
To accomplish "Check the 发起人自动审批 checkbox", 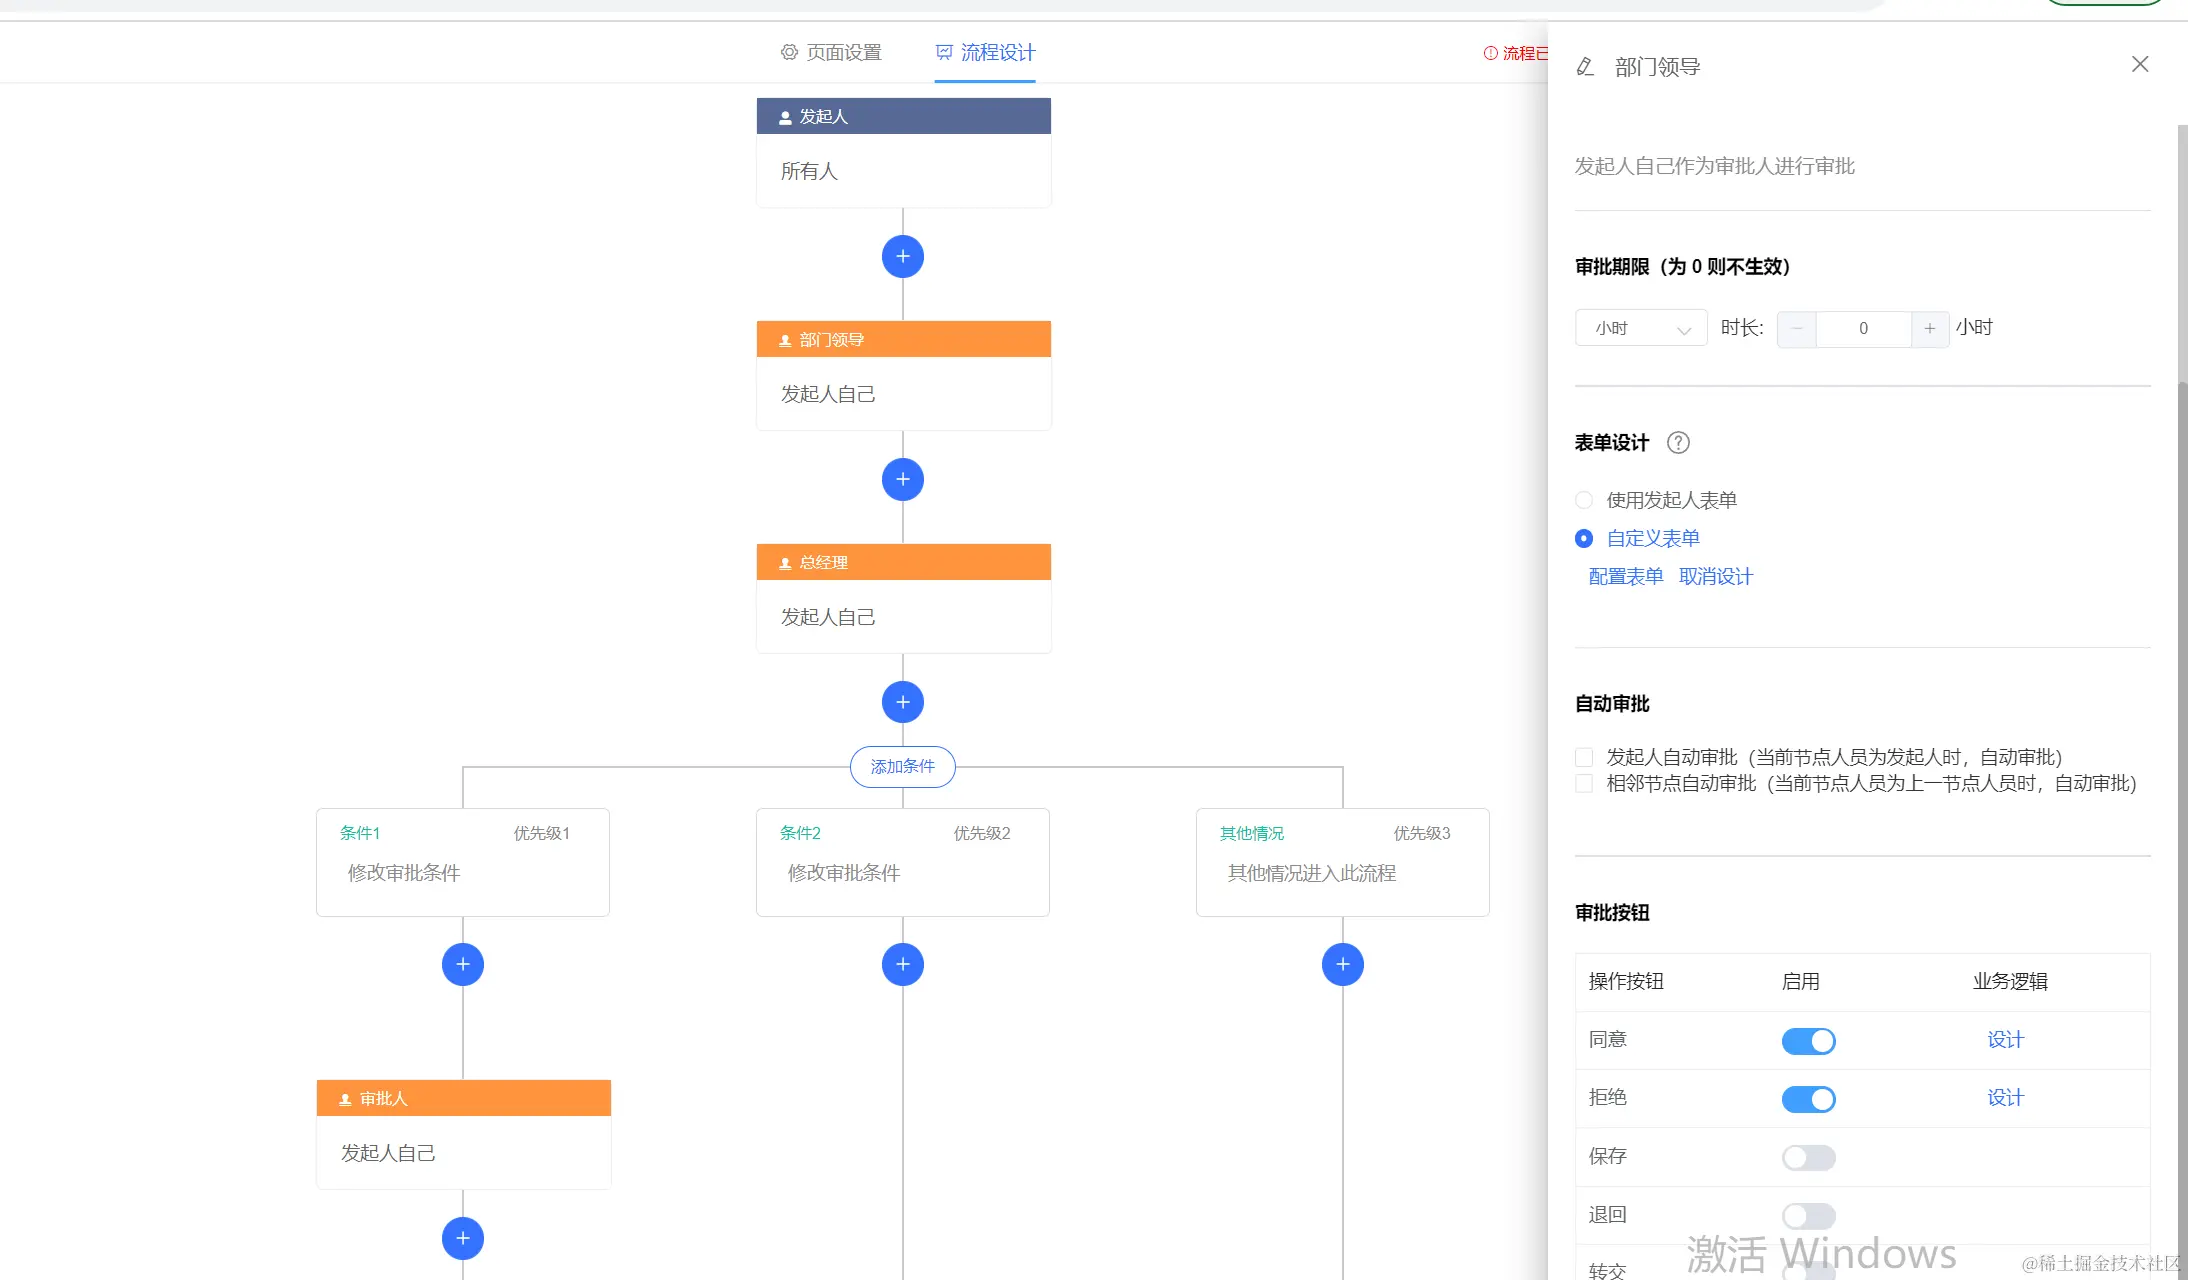I will pos(1584,757).
